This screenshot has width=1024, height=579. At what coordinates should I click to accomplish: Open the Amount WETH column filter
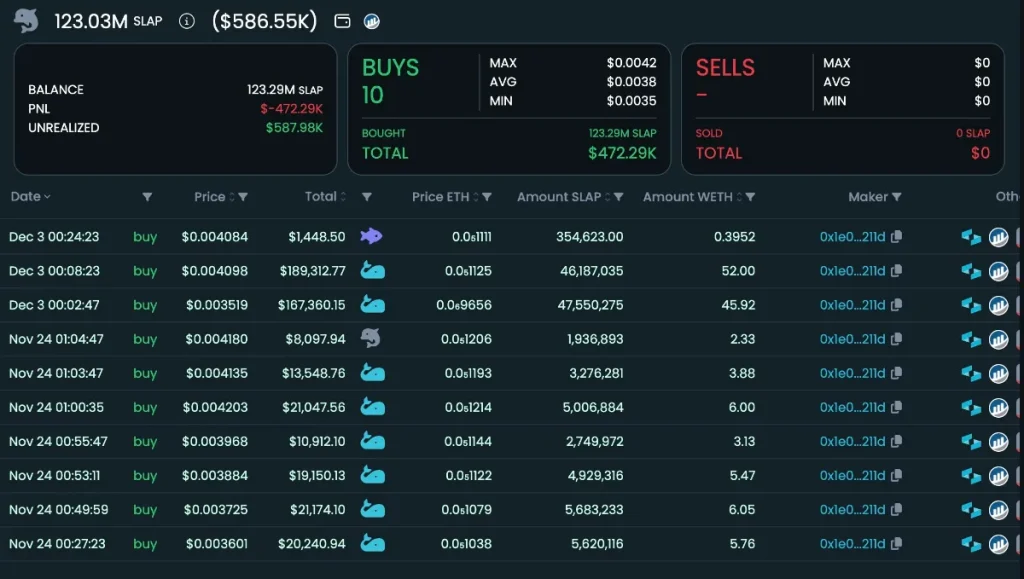(x=750, y=197)
